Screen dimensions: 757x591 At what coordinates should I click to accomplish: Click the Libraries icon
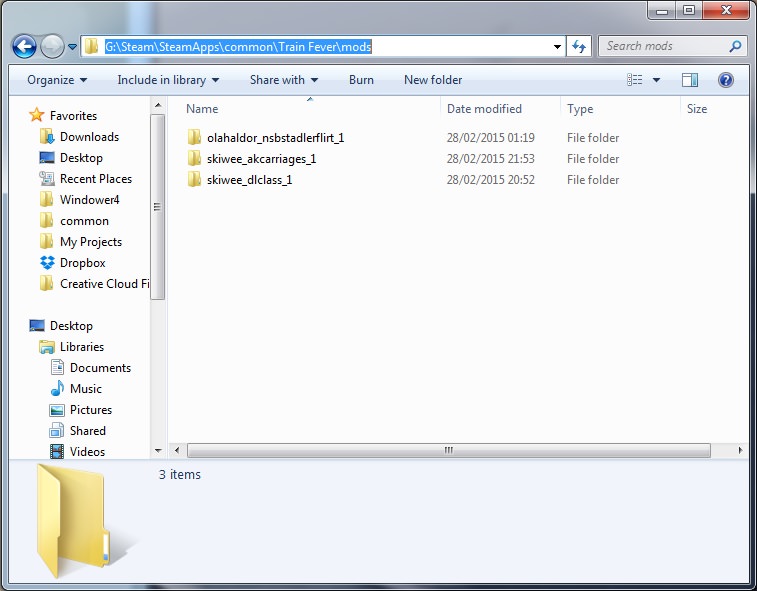[x=47, y=347]
